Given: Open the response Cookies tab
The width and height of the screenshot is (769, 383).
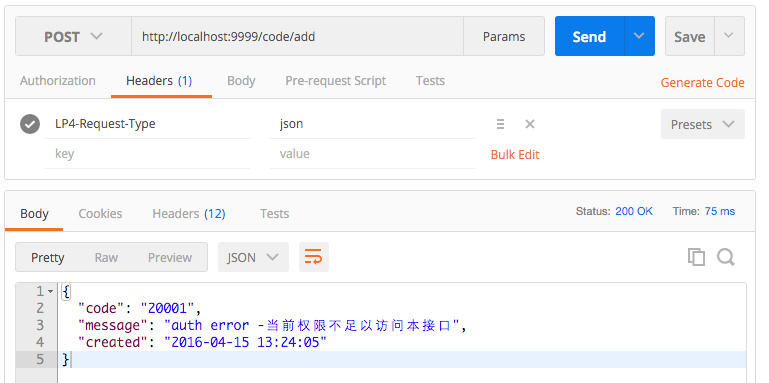Looking at the screenshot, I should coord(100,214).
